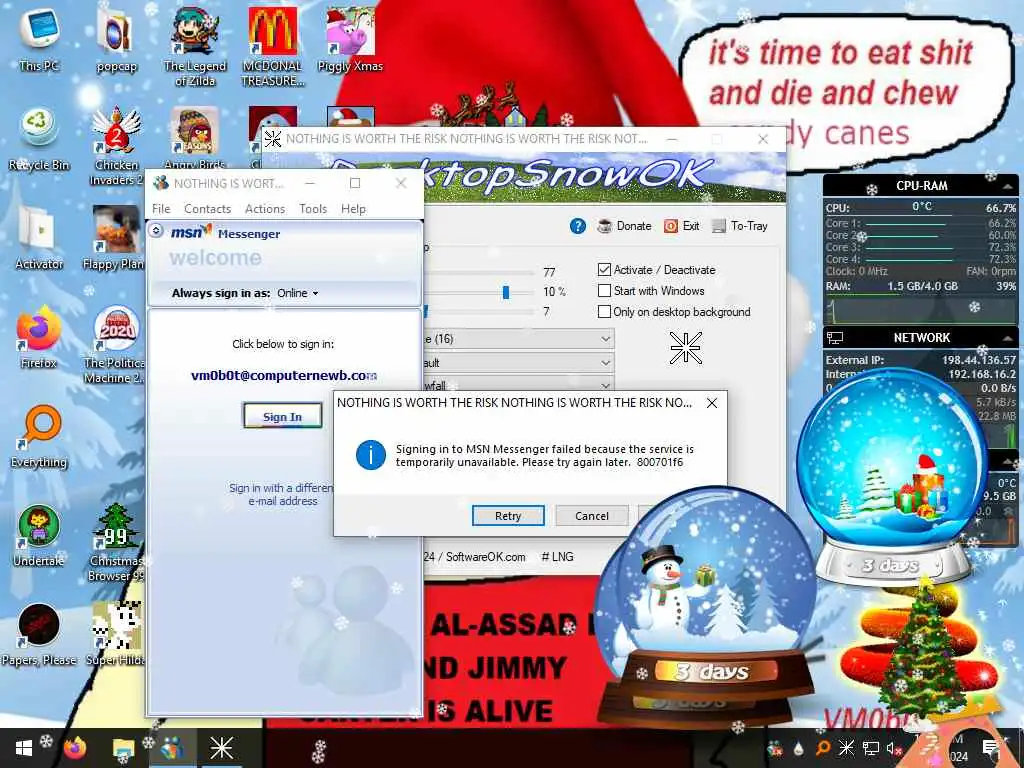The image size is (1024, 768).
Task: Send DesktopSnowOK To-Tray
Action: (x=739, y=226)
